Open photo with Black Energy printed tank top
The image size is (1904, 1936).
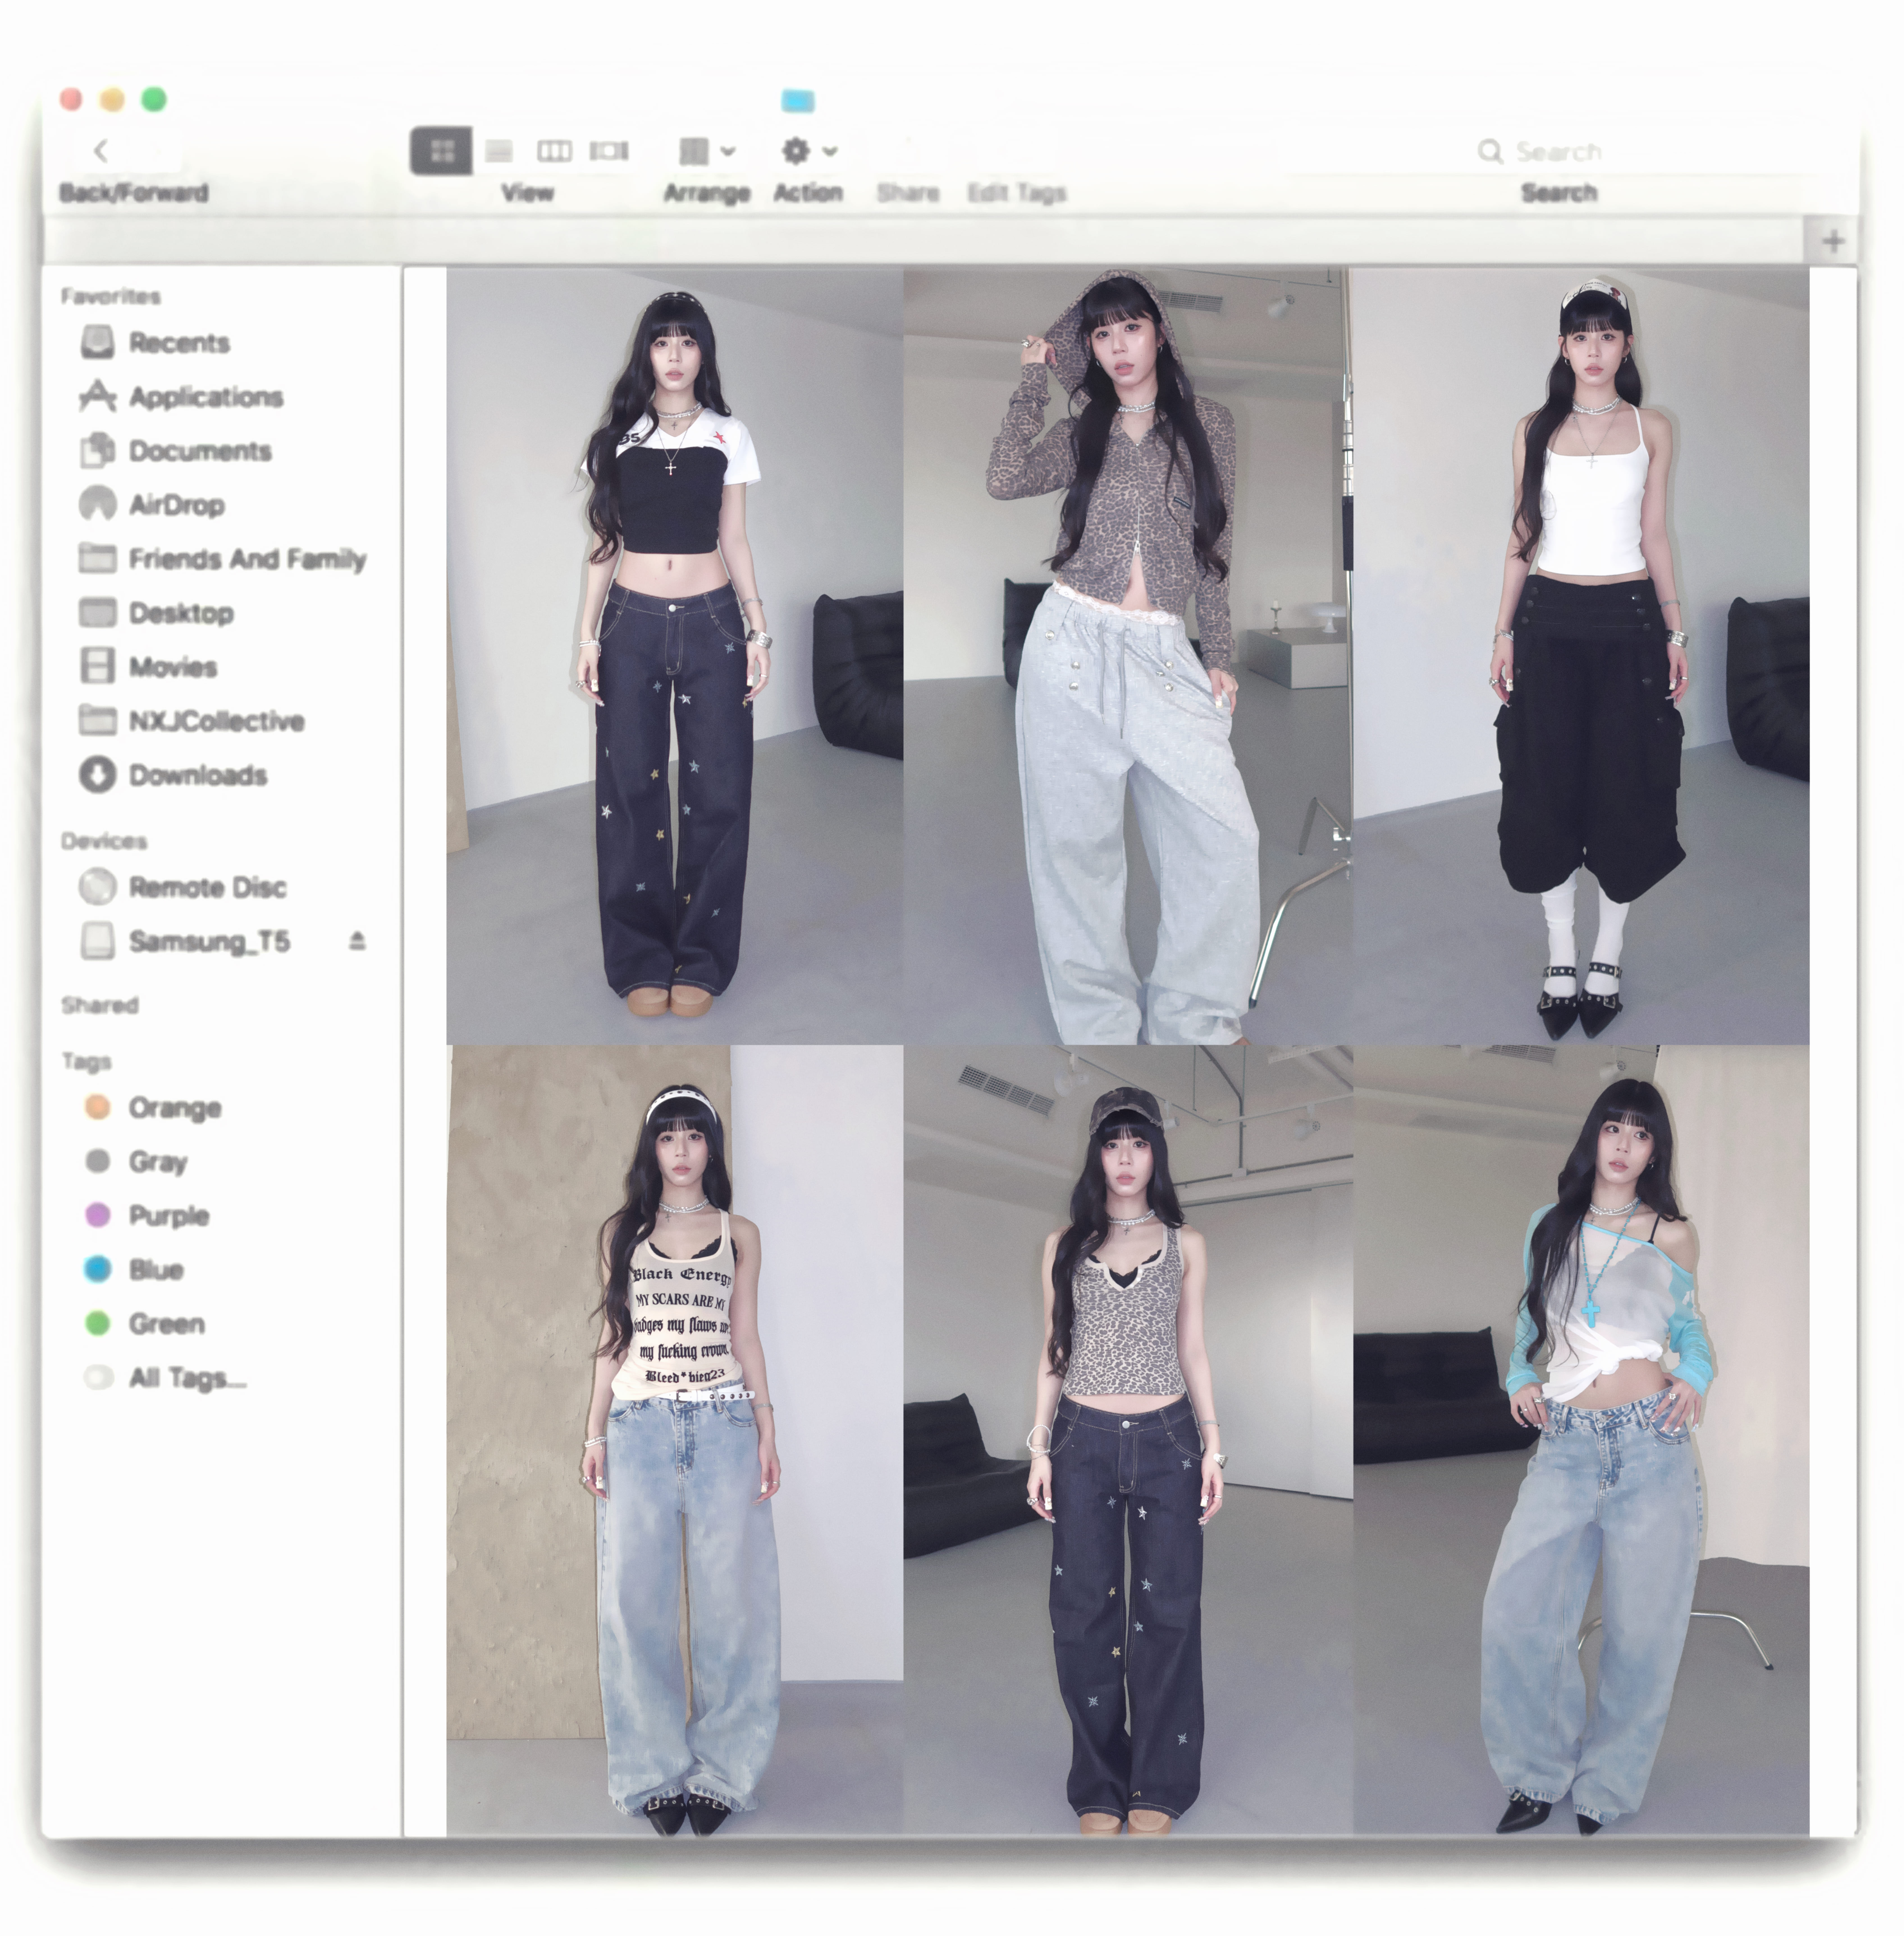675,1441
